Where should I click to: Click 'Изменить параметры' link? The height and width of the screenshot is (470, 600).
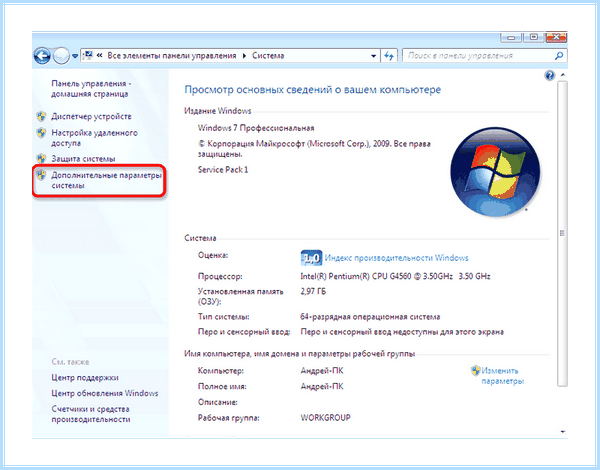point(502,376)
